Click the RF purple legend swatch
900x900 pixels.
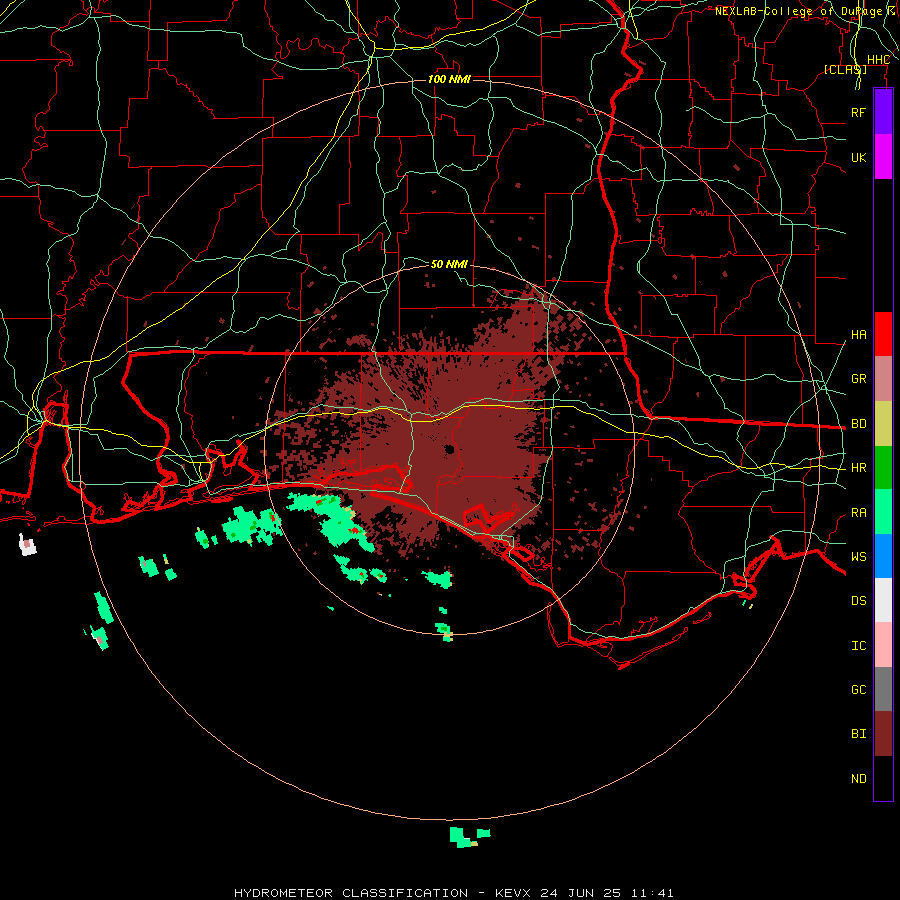pyautogui.click(x=883, y=111)
